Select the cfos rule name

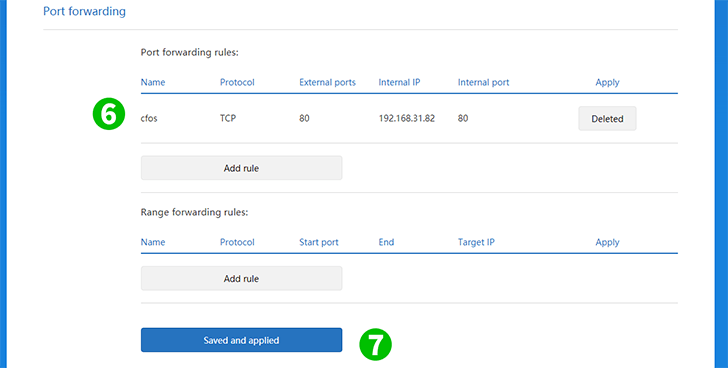(x=149, y=118)
